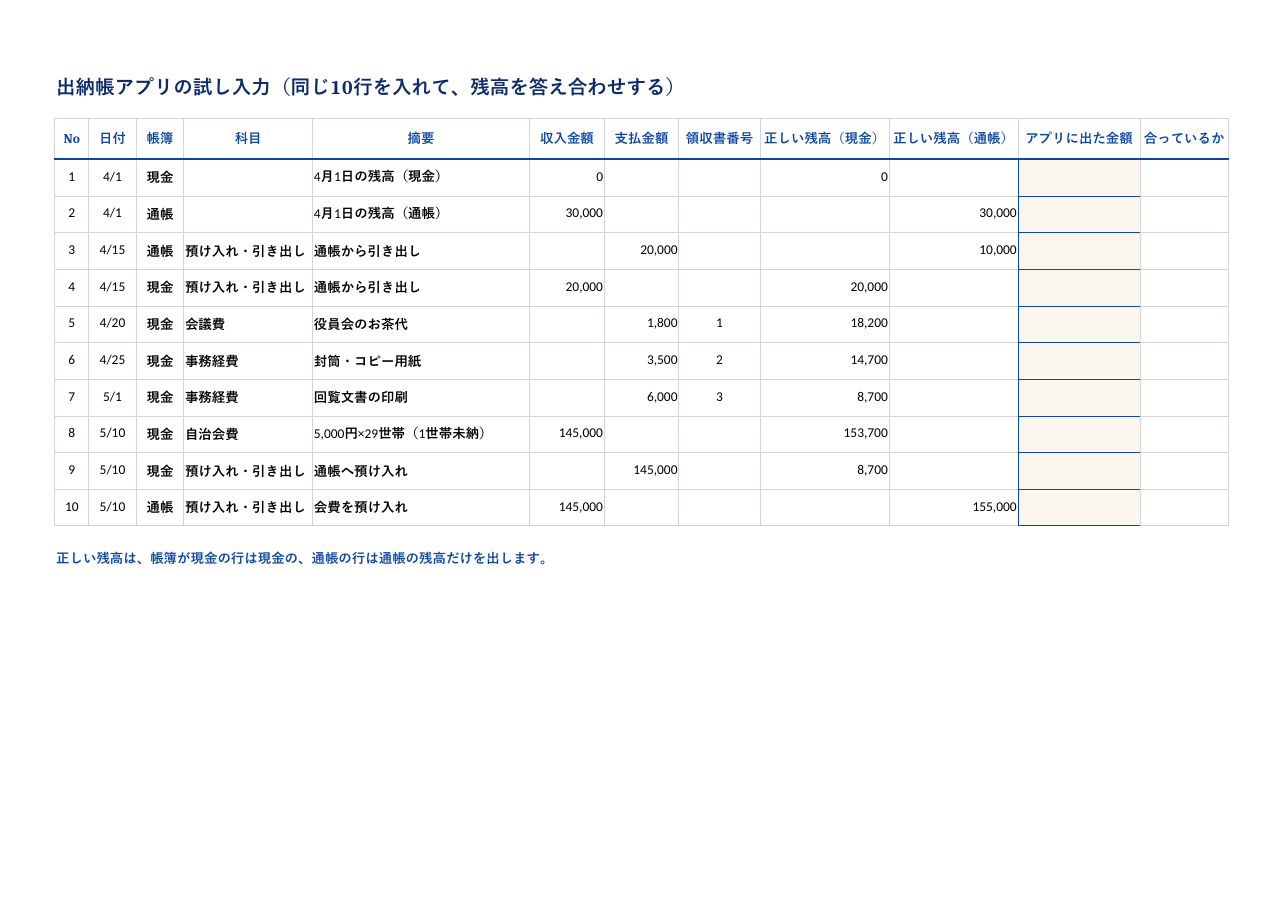Select the 10,000 passbook balance cell
Viewport: 1287px width, 910px height.
tap(954, 251)
